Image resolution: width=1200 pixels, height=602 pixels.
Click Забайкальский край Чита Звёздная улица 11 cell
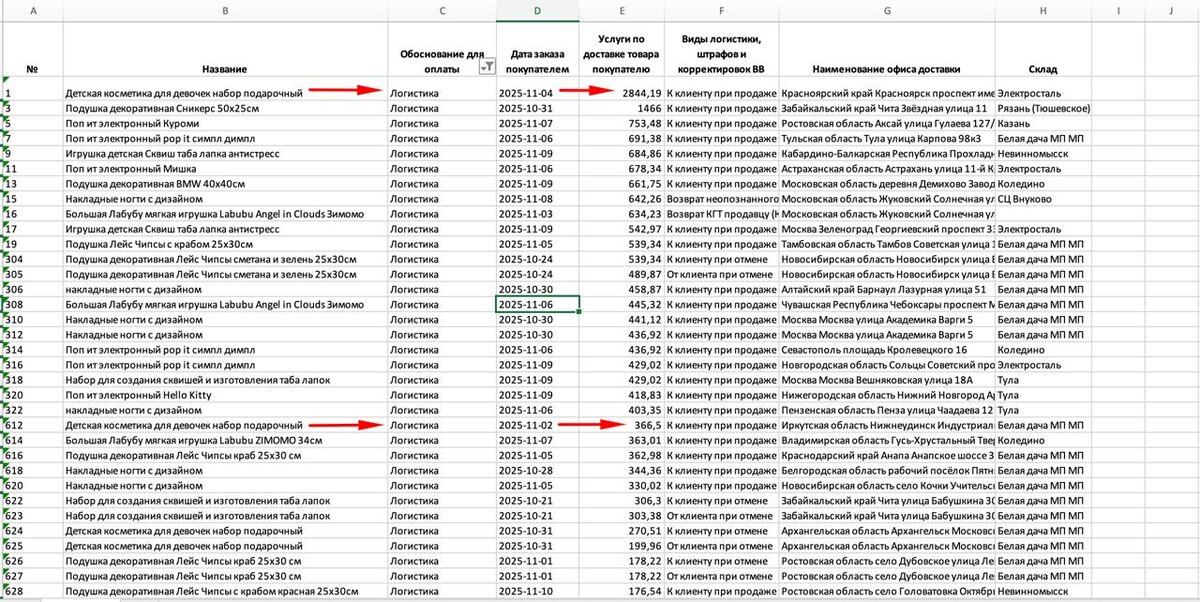(x=887, y=107)
